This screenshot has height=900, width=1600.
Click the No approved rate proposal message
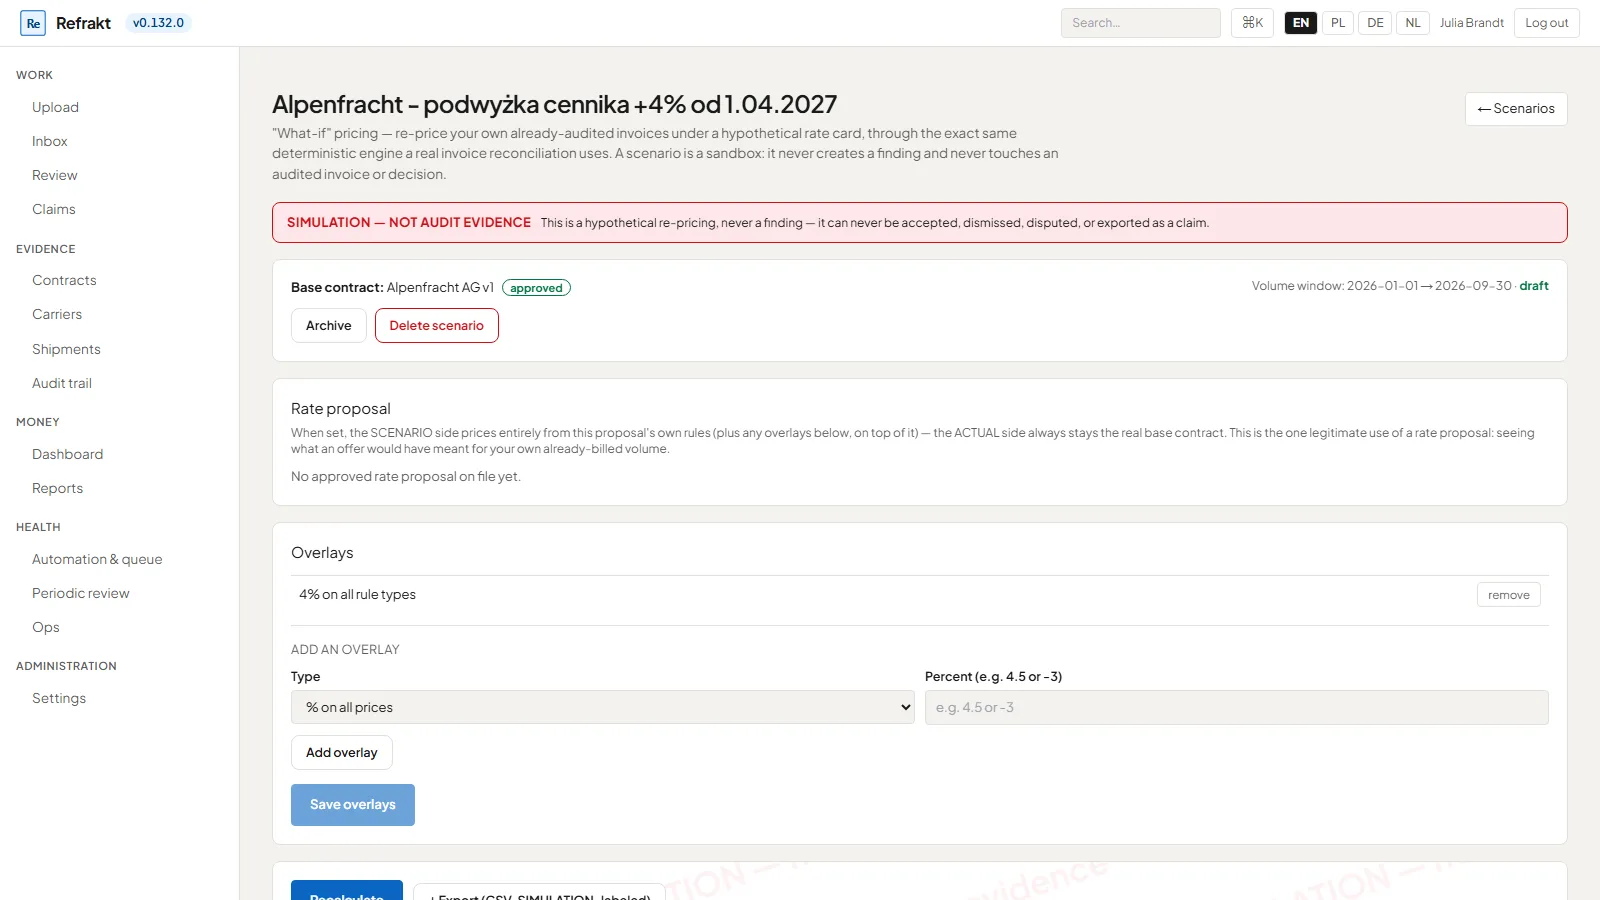click(x=406, y=477)
